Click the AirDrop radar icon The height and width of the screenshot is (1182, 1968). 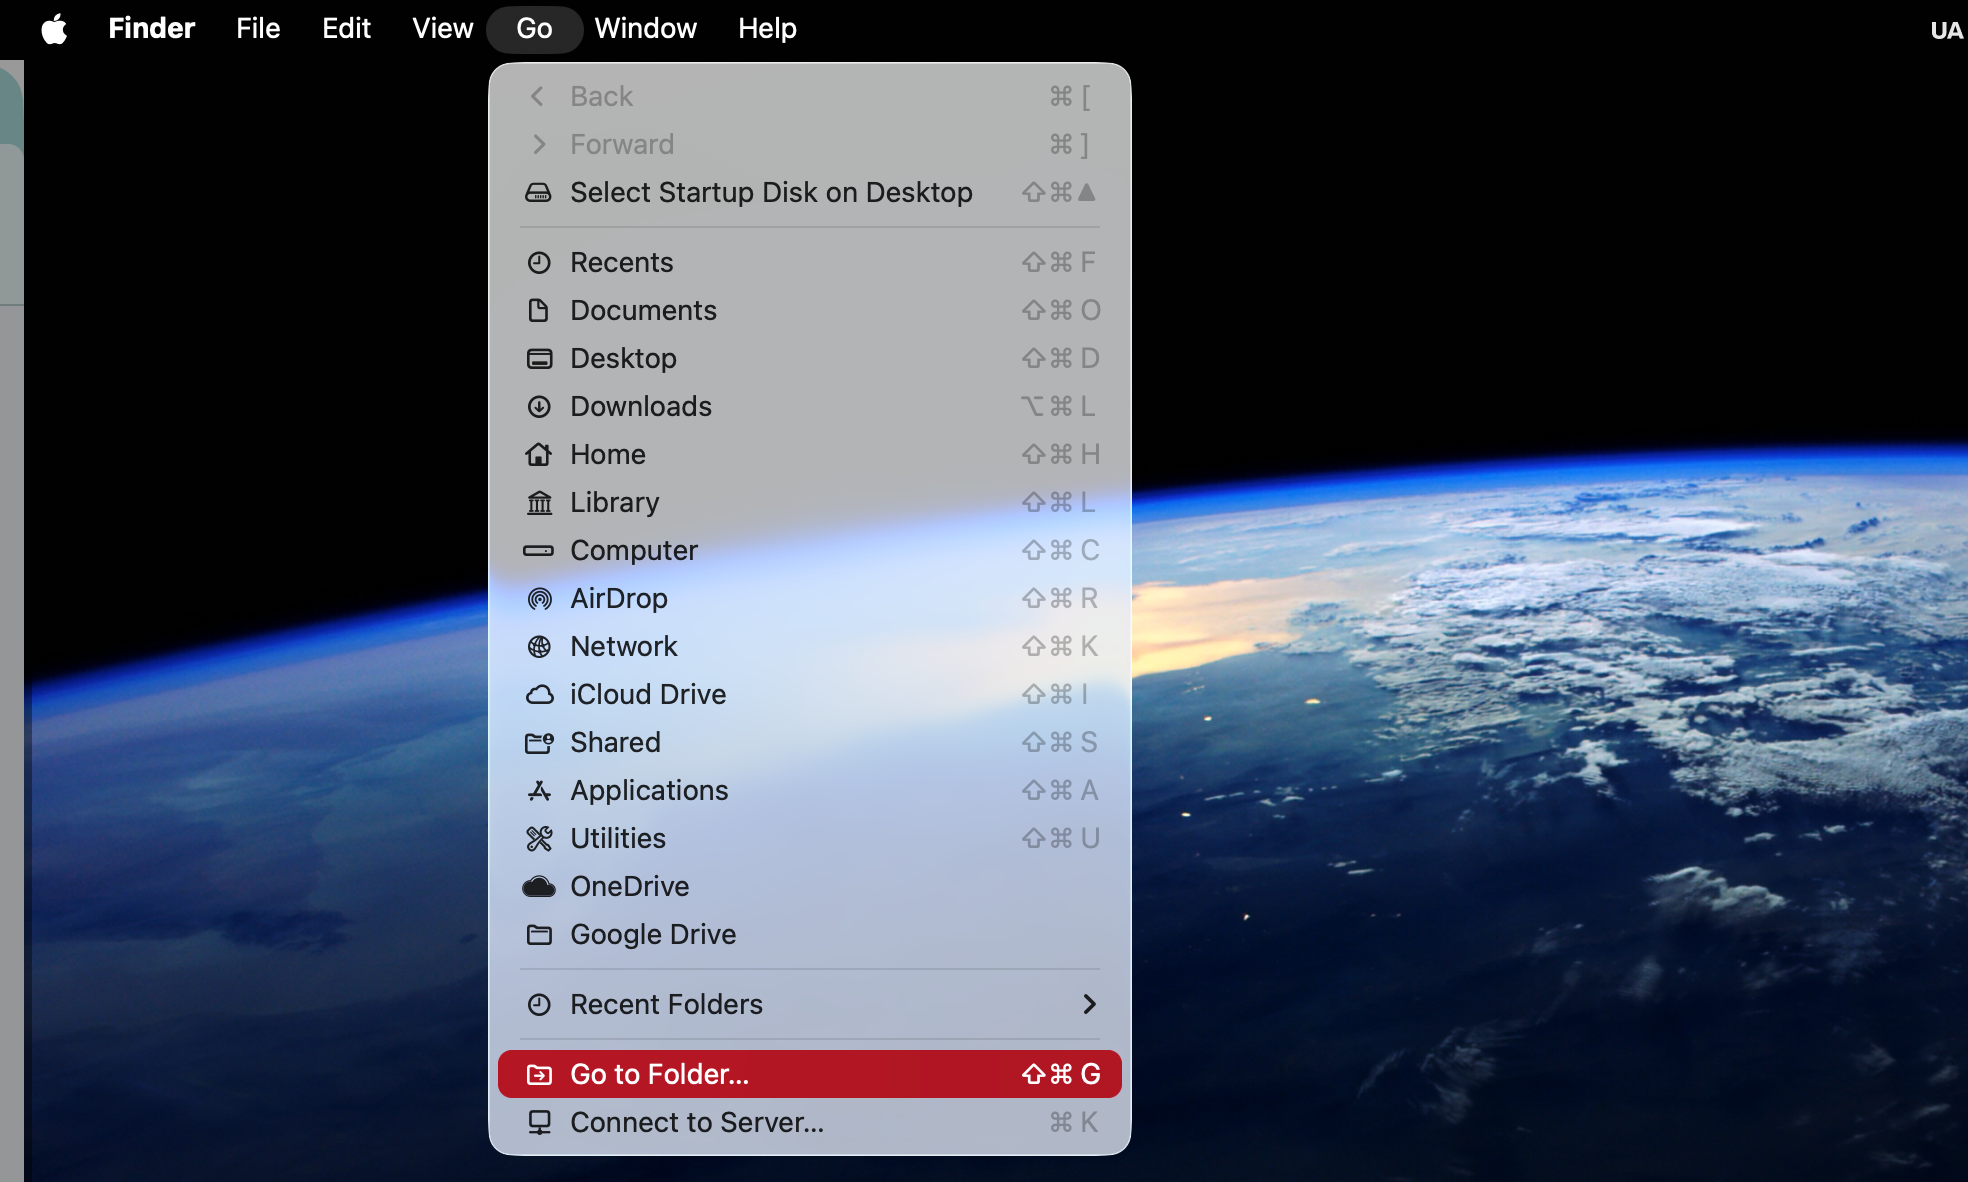click(x=539, y=598)
